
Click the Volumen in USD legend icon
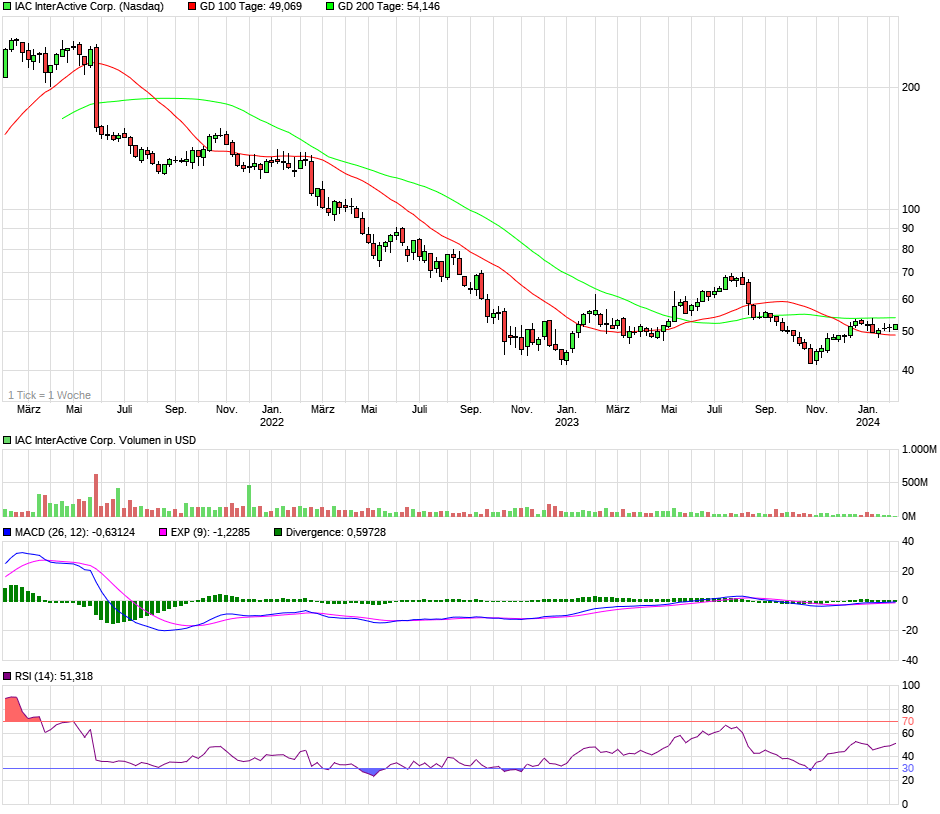pos(8,440)
